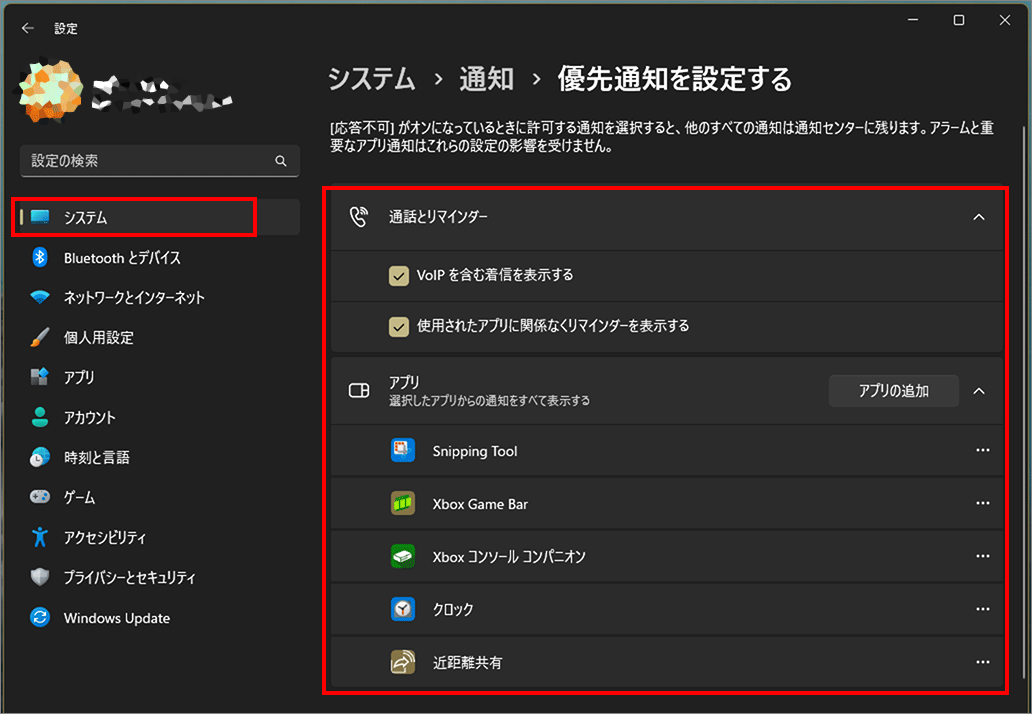This screenshot has width=1032, height=714.
Task: Open the more options menu for Snipping Tool
Action: click(x=983, y=450)
